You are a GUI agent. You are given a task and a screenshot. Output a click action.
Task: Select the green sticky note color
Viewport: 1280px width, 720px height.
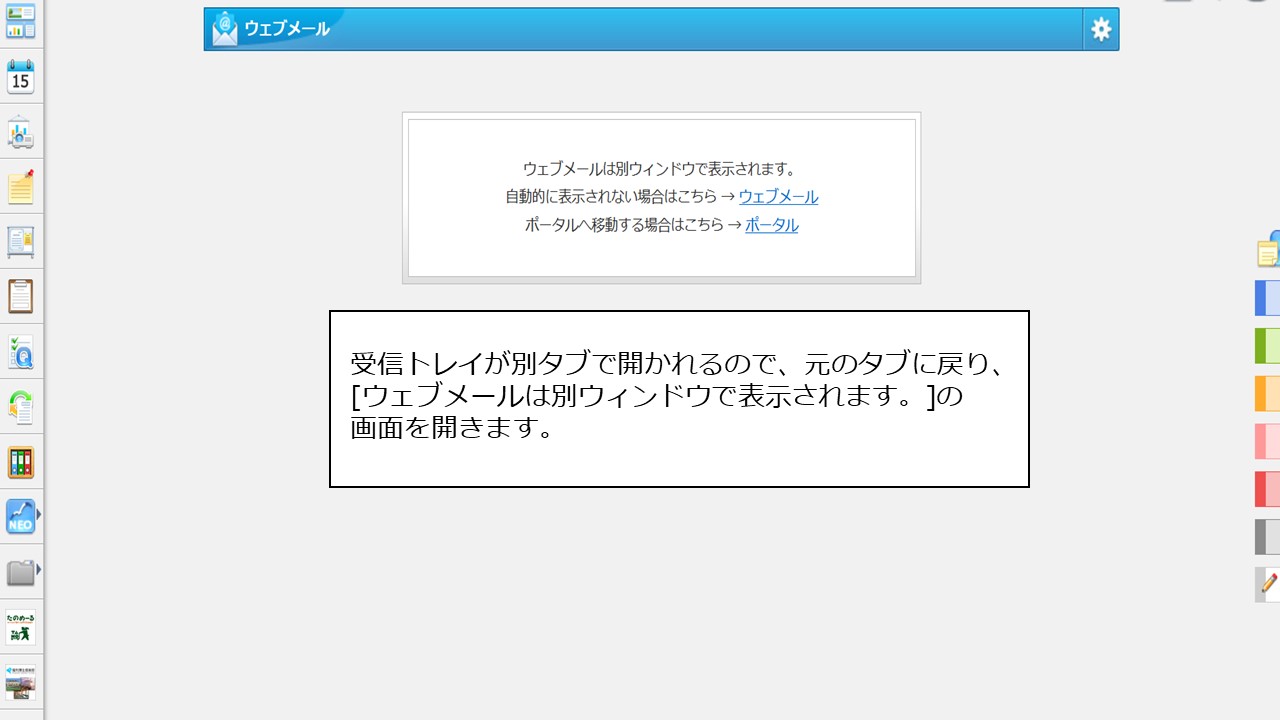(x=1268, y=346)
